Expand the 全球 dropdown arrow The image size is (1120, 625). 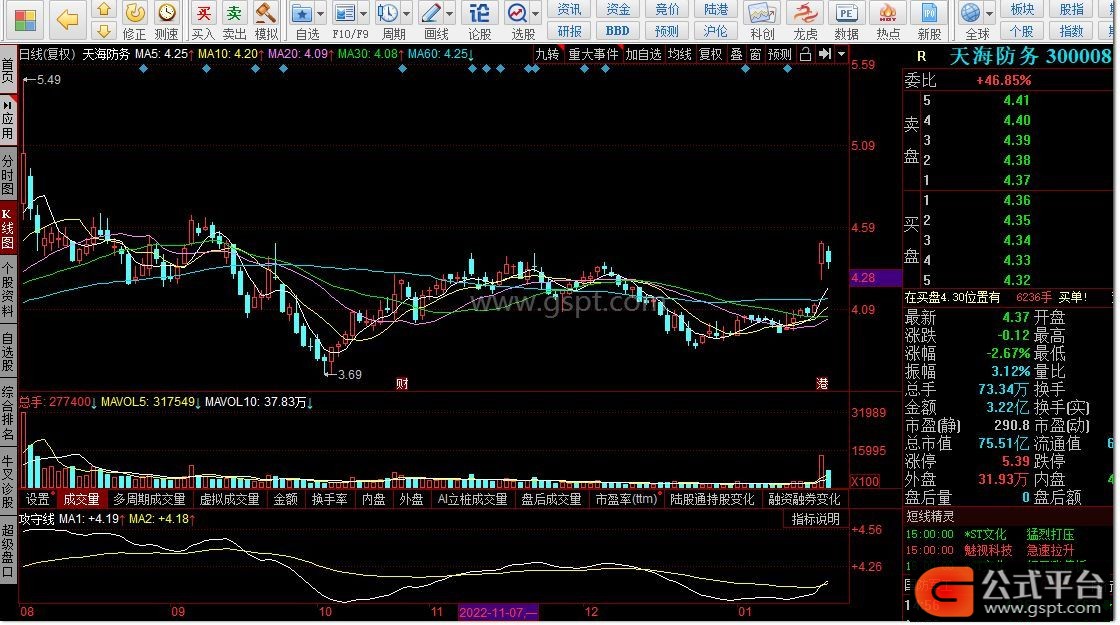coord(989,14)
